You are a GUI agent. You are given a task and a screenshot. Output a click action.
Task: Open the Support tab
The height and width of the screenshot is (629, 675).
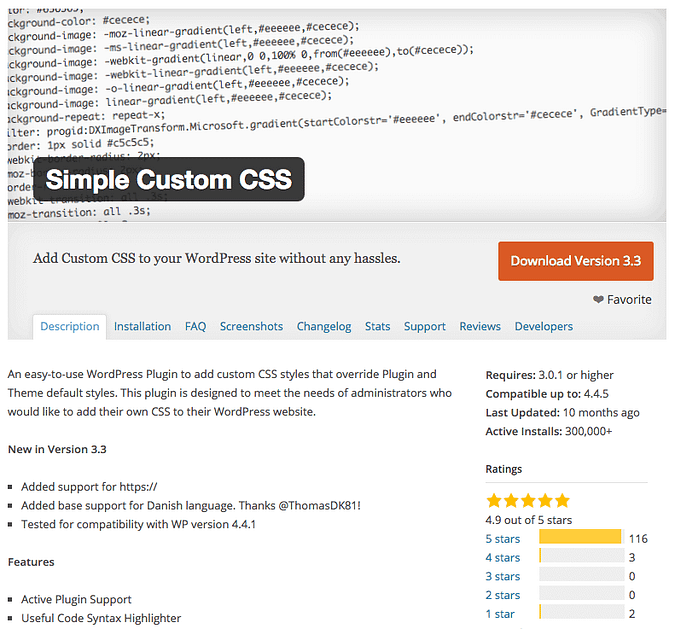(424, 326)
